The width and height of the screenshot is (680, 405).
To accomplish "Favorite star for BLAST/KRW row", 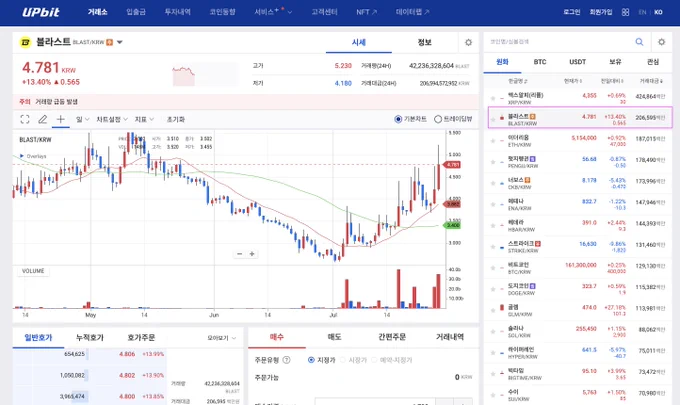I will point(493,118).
